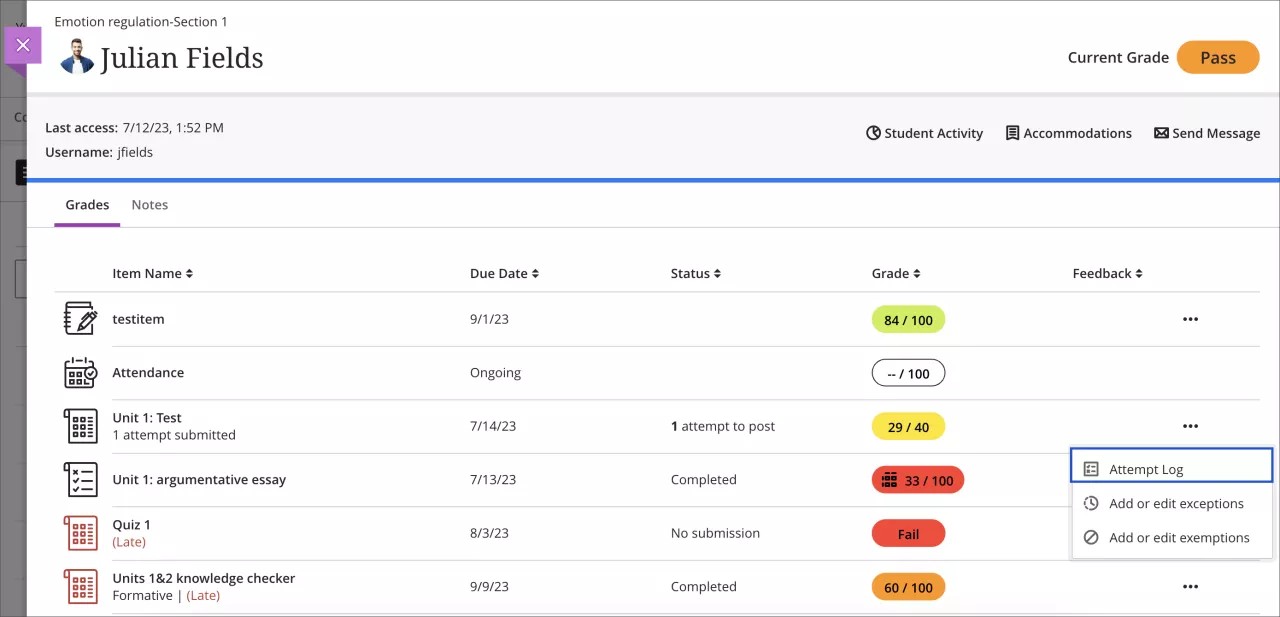Viewport: 1280px width, 617px height.
Task: Select the assignment icon for Unit 1: argumentative essay
Action: (x=80, y=479)
